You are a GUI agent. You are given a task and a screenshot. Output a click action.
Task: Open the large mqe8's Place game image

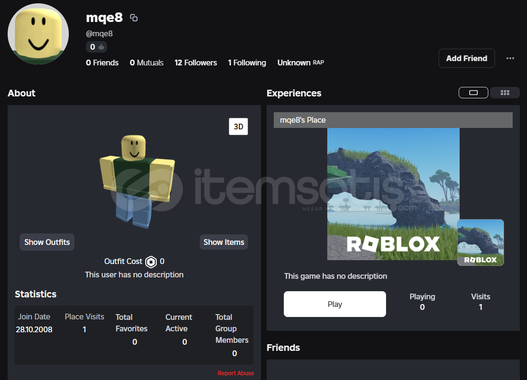point(393,194)
